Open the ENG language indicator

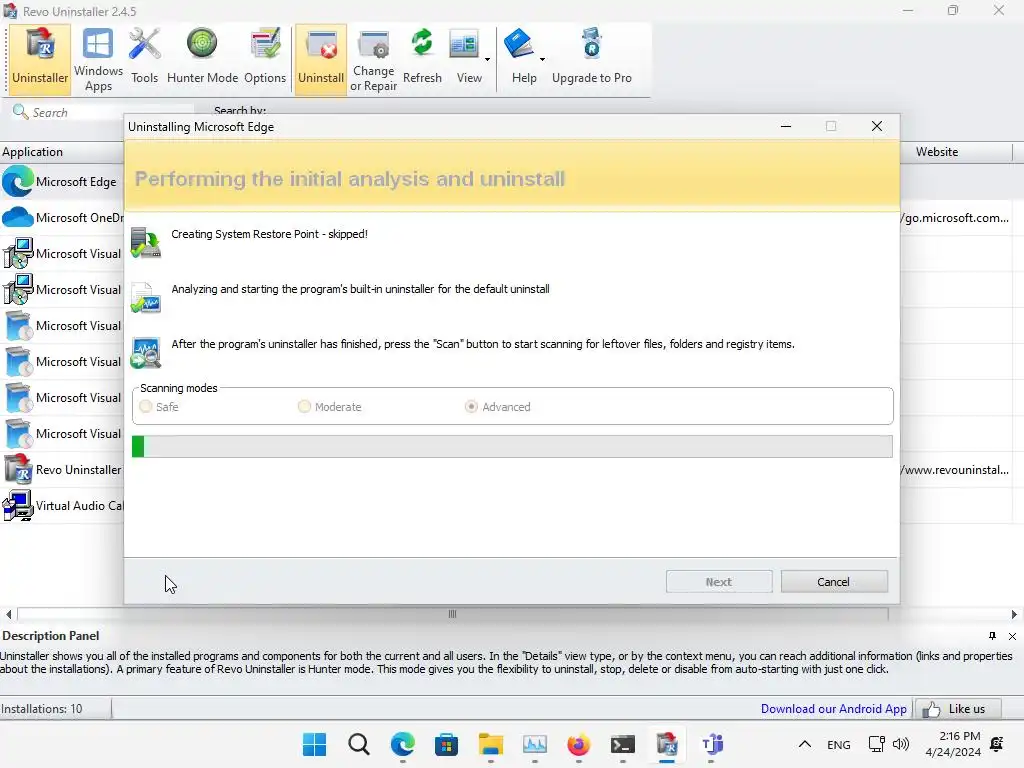839,744
